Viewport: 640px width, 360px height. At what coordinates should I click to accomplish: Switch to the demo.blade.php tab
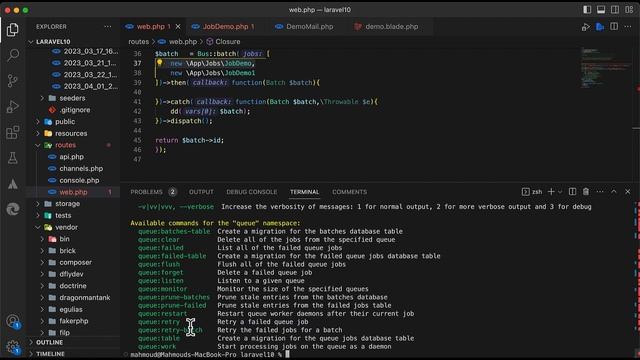[x=391, y=27]
